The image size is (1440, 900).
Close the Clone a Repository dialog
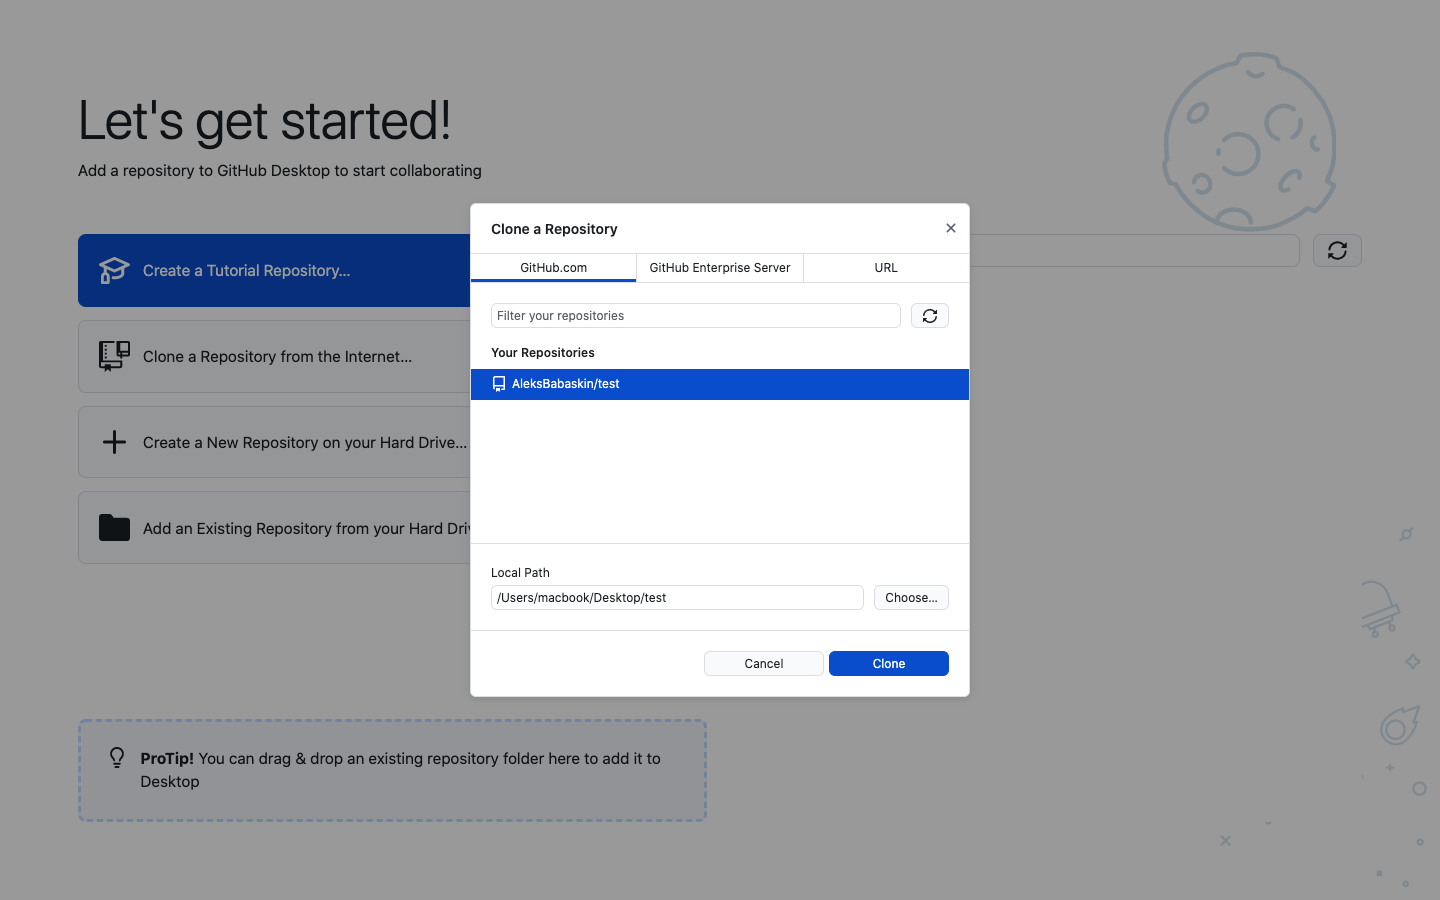click(951, 228)
